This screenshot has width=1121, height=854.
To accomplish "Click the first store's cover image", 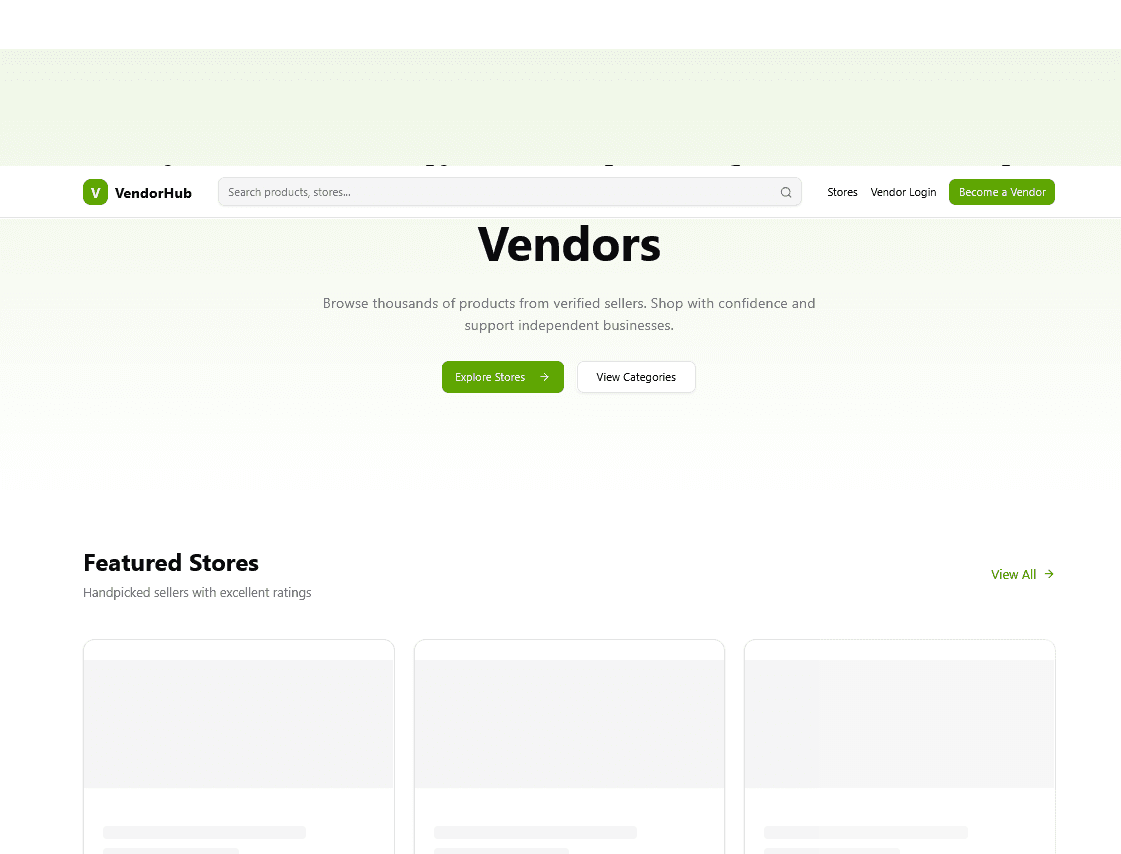I will pyautogui.click(x=238, y=725).
